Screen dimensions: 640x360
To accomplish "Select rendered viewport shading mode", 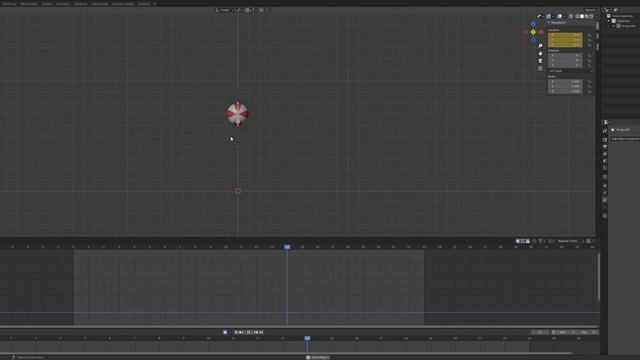I will pos(591,16).
